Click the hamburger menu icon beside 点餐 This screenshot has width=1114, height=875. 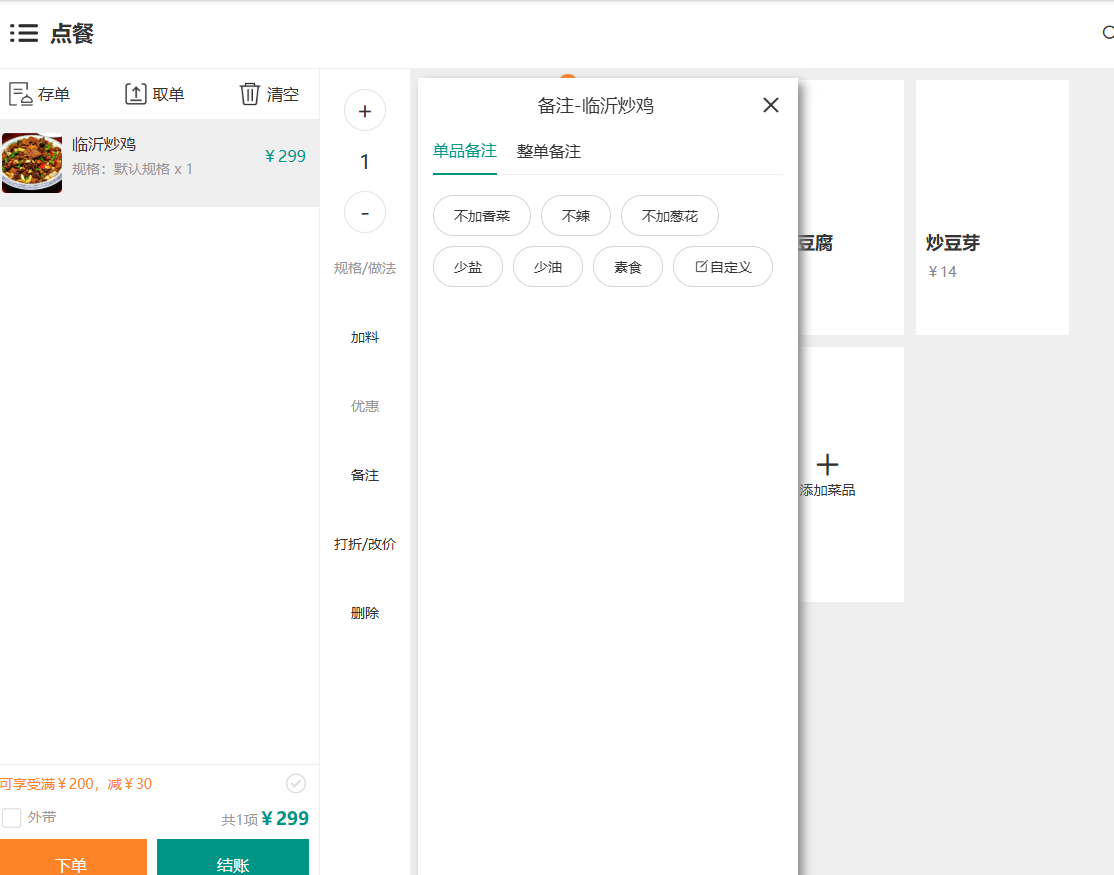pyautogui.click(x=24, y=34)
